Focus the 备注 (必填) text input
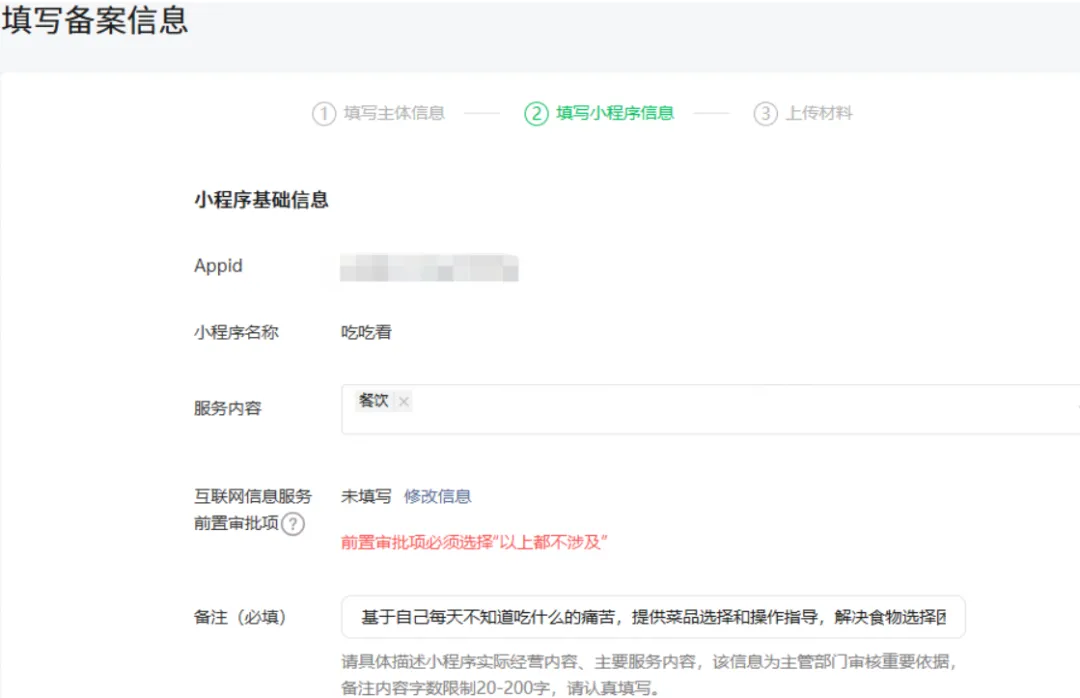This screenshot has width=1080, height=698. pos(652,617)
